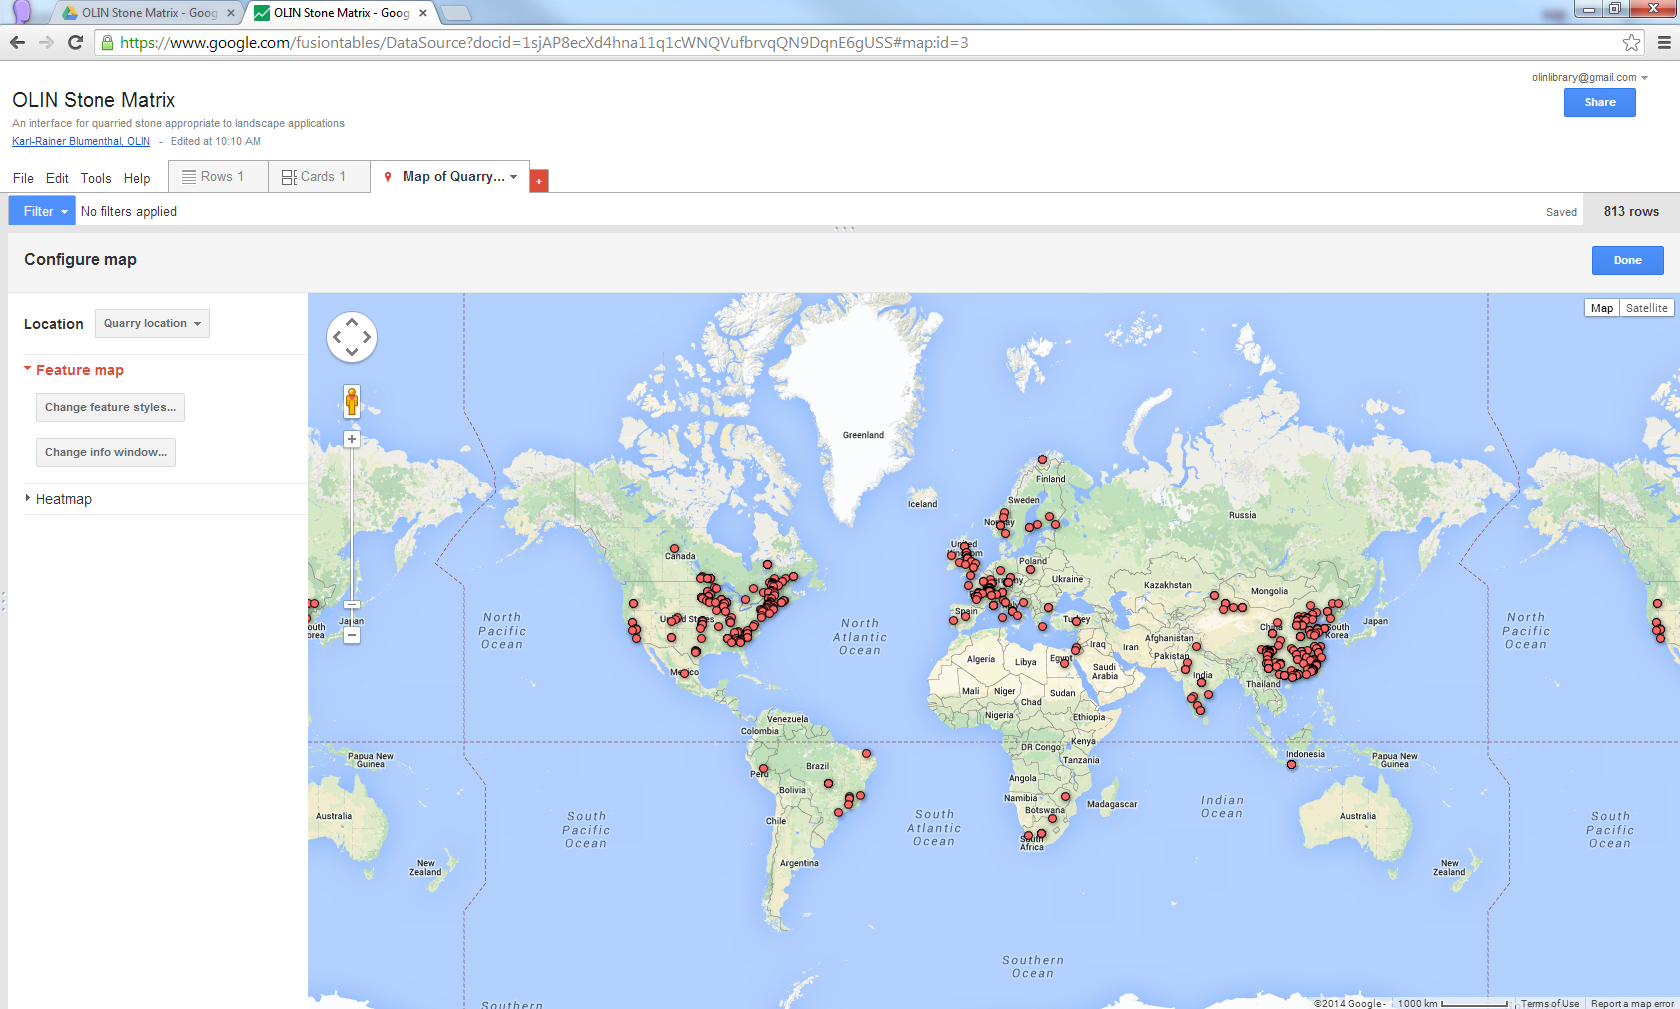Open the Edit menu
This screenshot has width=1680, height=1009.
tap(57, 178)
